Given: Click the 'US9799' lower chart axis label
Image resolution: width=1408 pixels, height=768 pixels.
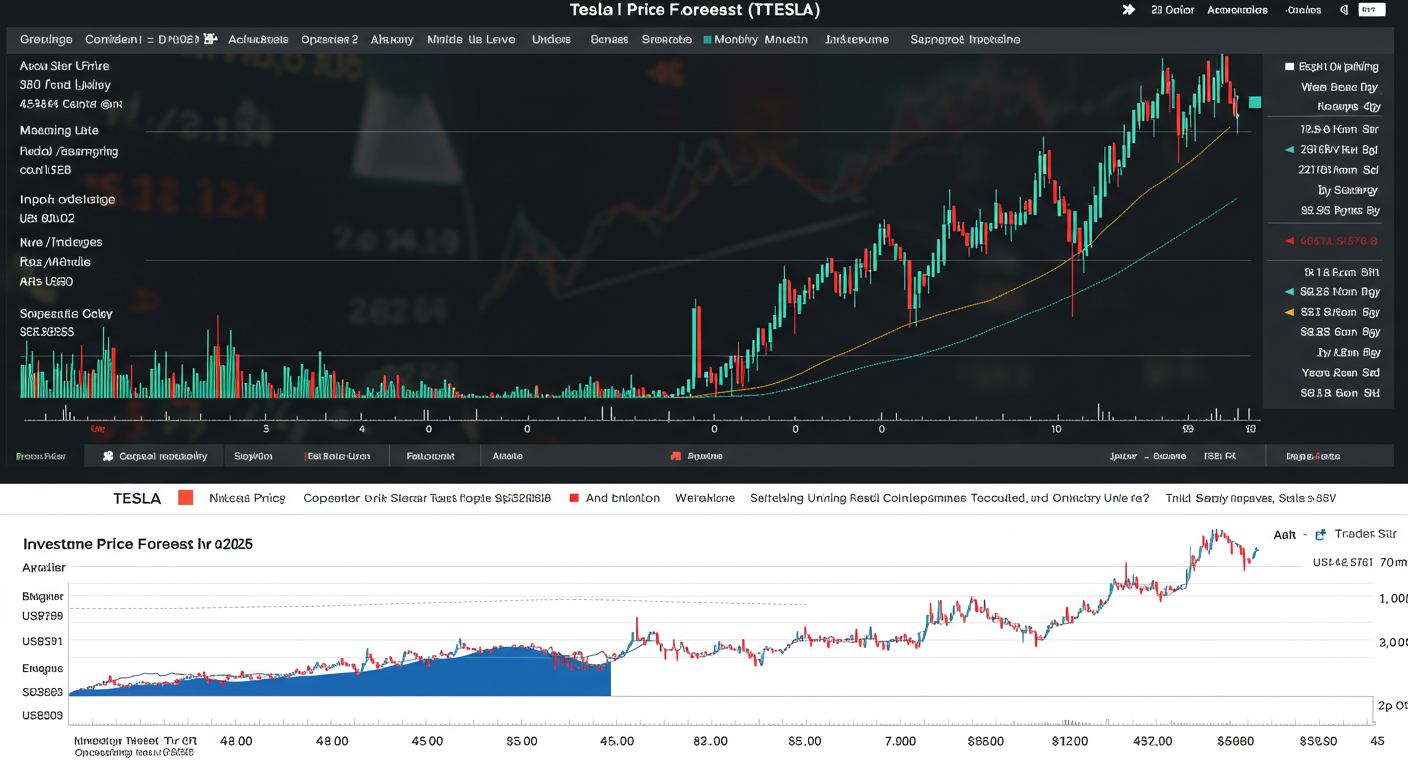Looking at the screenshot, I should coord(42,616).
